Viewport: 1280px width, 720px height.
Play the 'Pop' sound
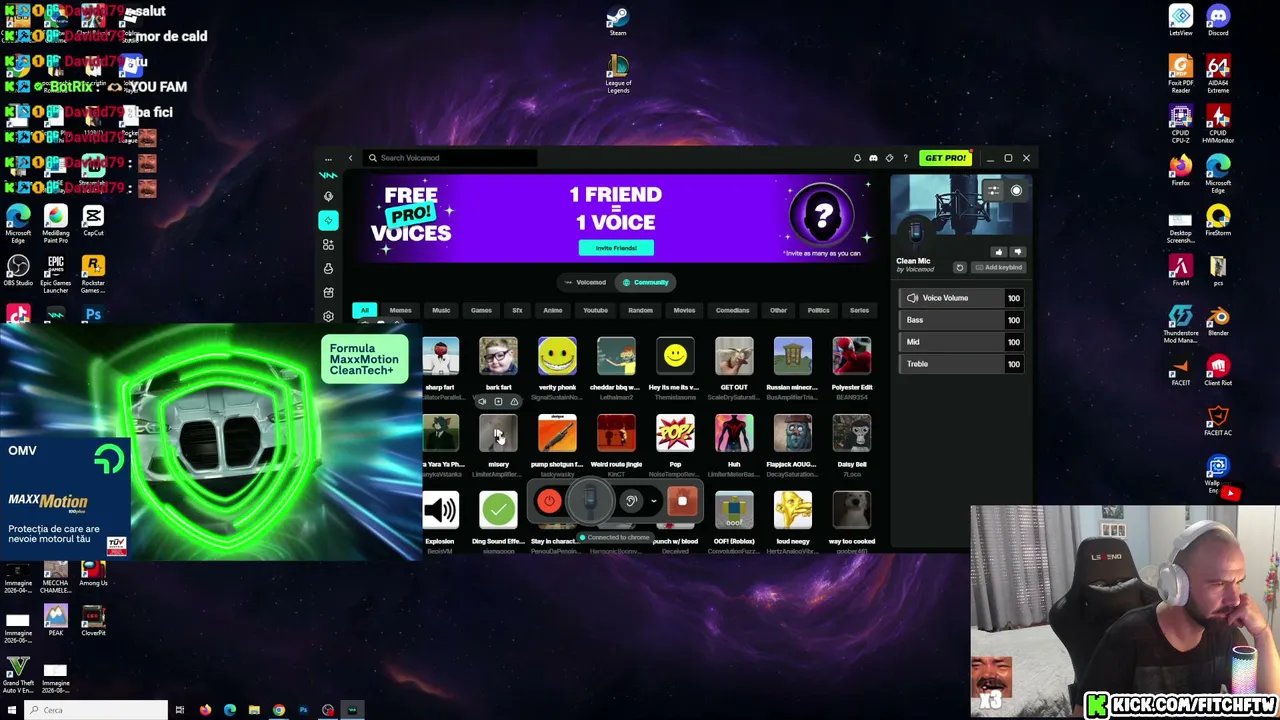675,434
